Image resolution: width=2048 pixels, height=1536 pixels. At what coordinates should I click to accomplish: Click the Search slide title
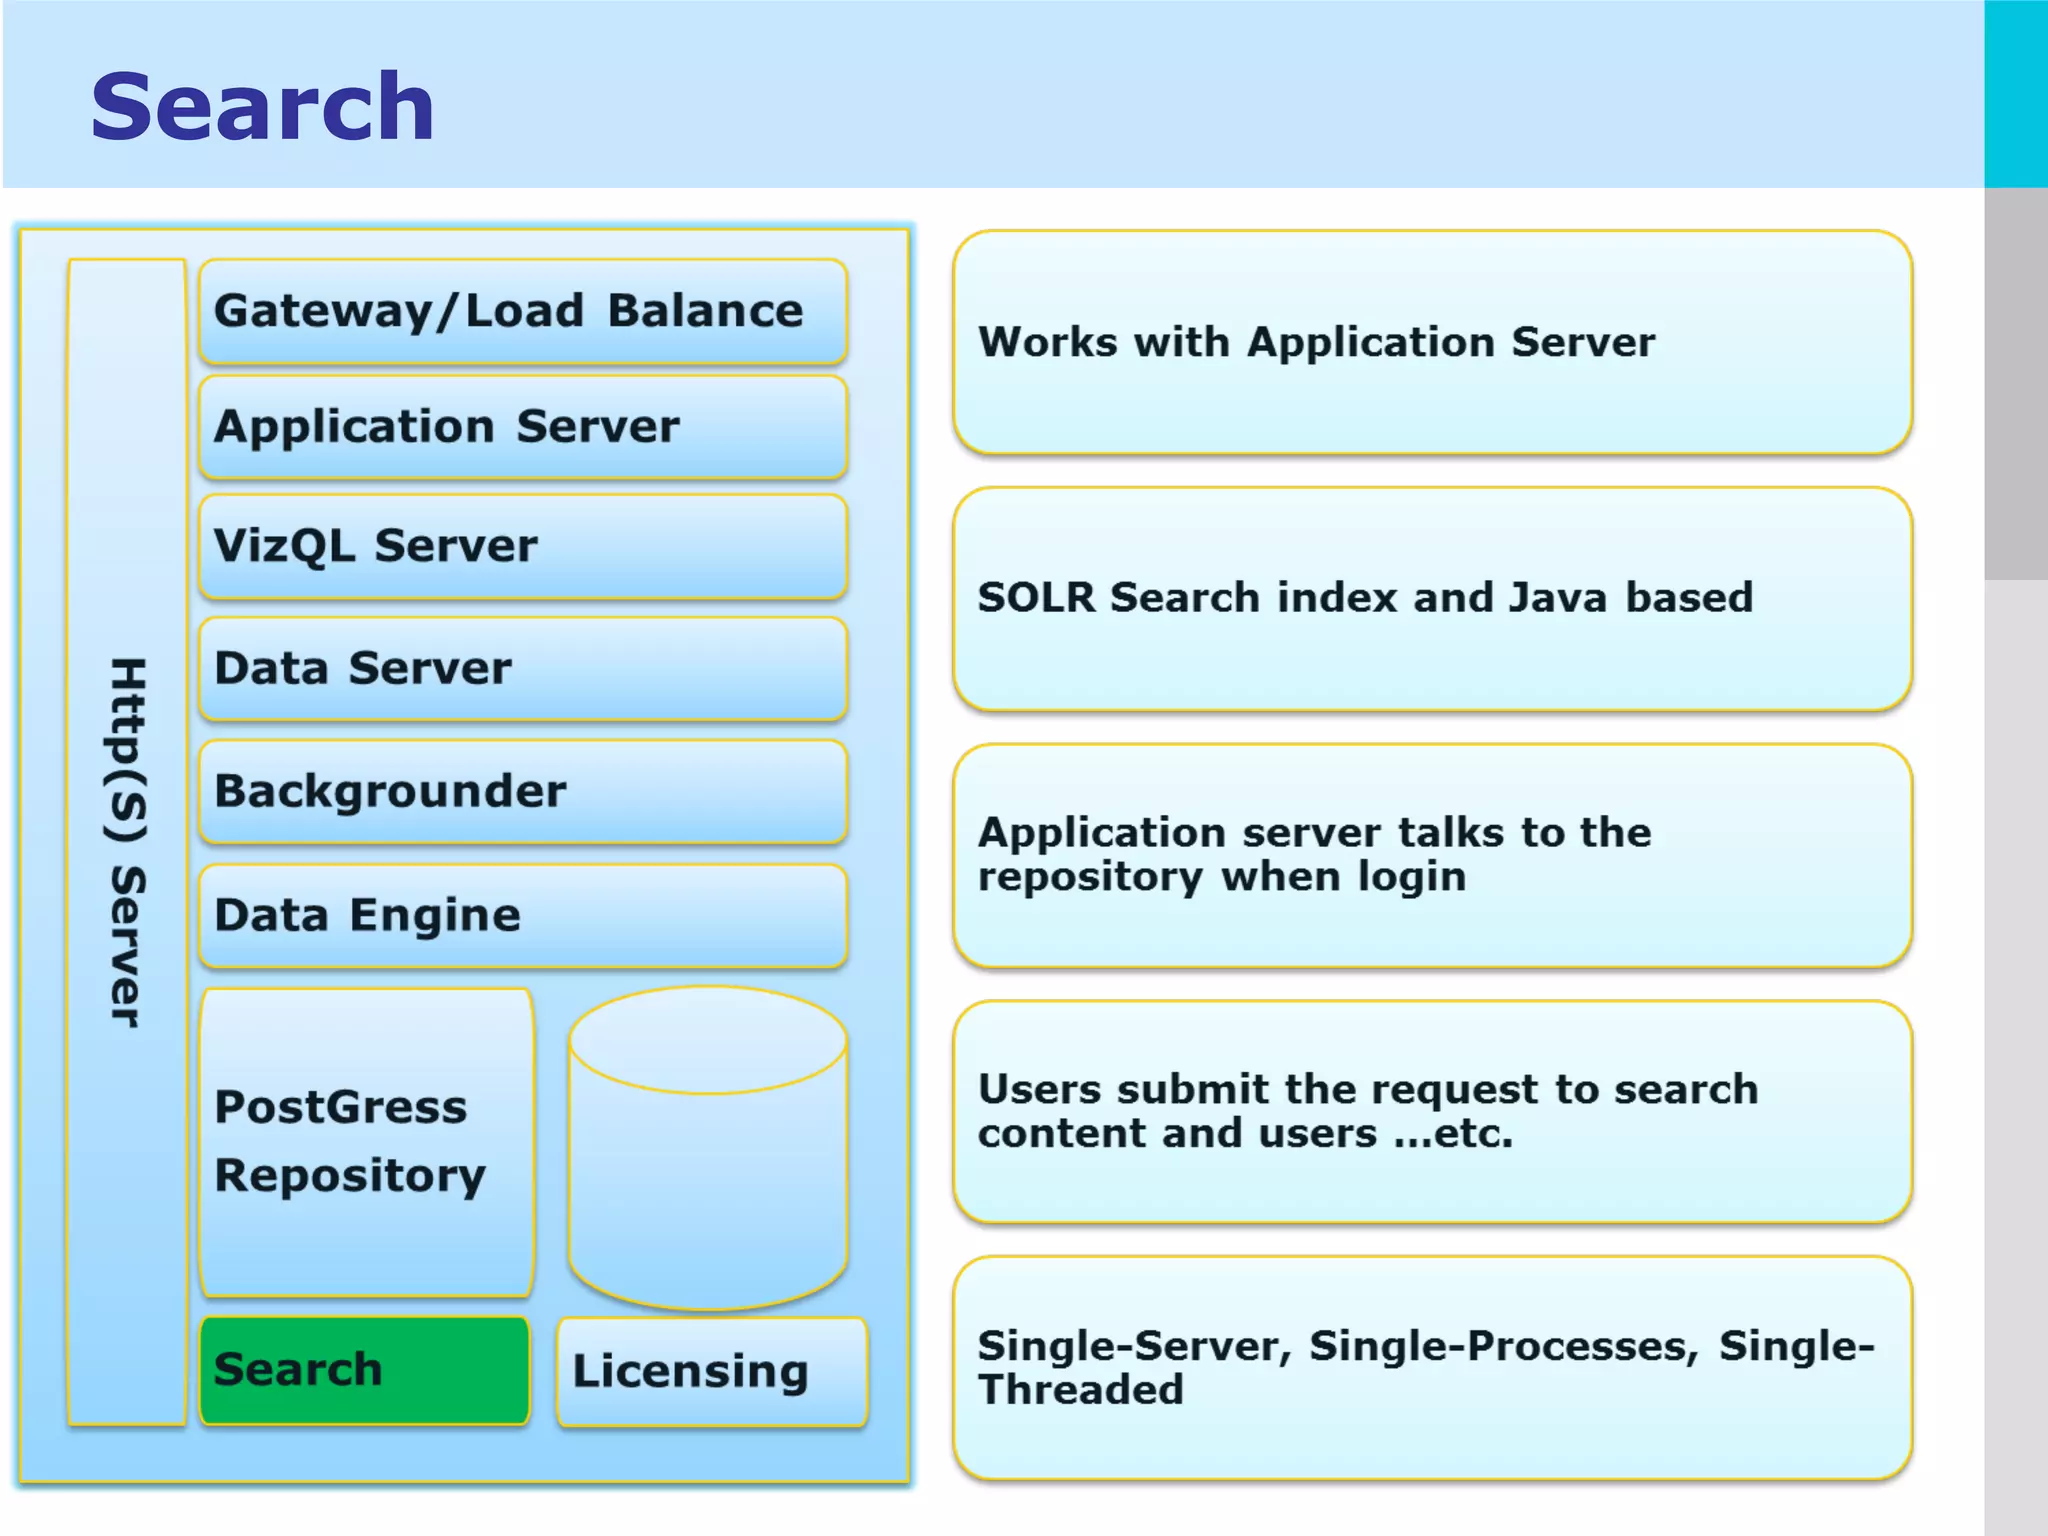[x=262, y=106]
